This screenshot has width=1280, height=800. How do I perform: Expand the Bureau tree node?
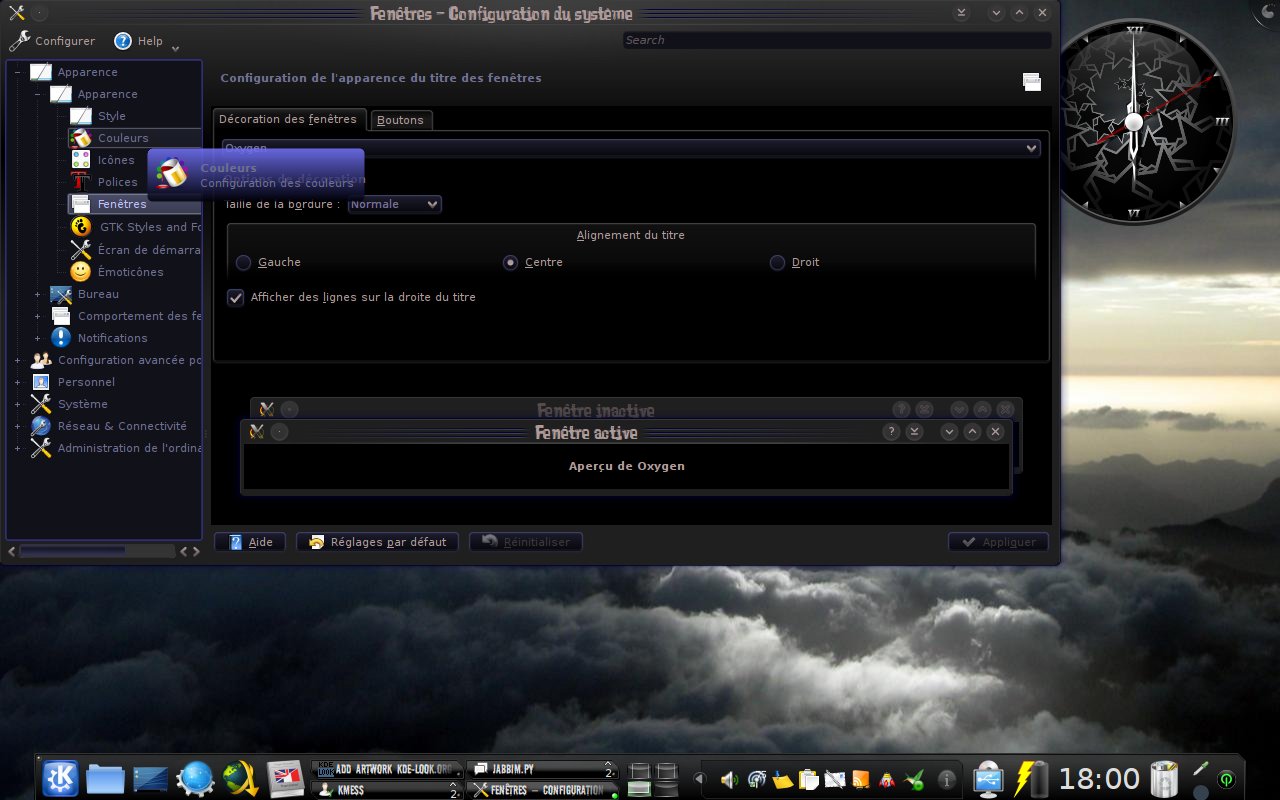point(37,294)
